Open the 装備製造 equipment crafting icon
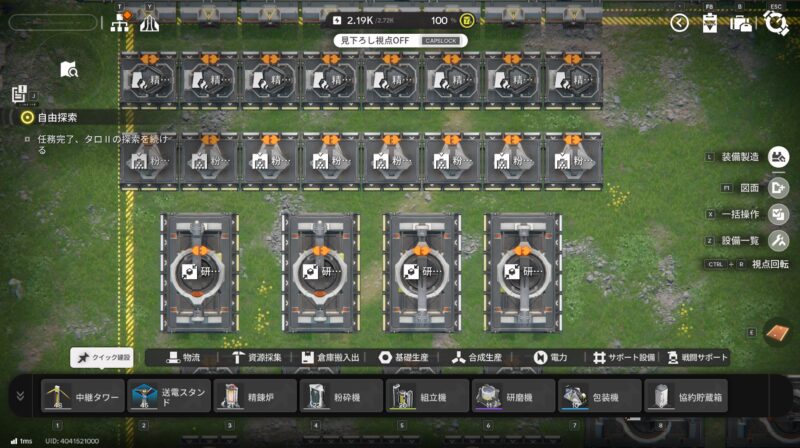 [779, 157]
